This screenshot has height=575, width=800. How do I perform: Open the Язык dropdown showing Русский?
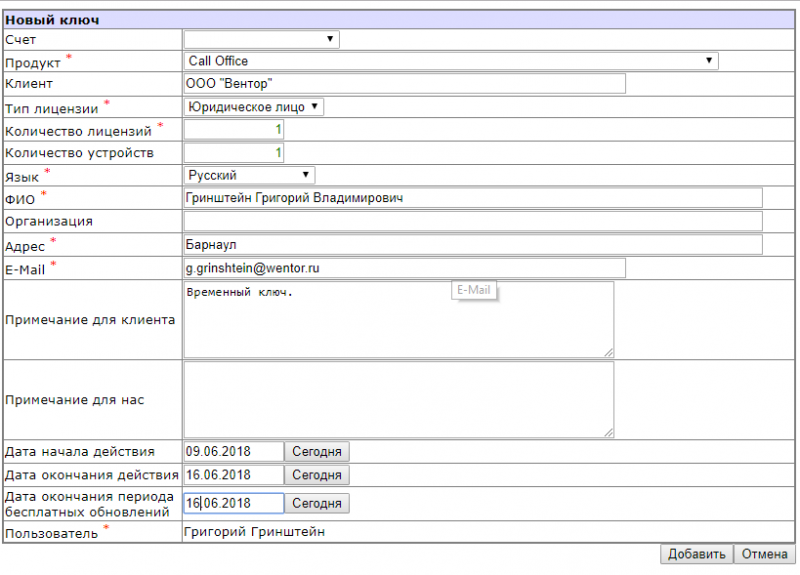pos(249,176)
